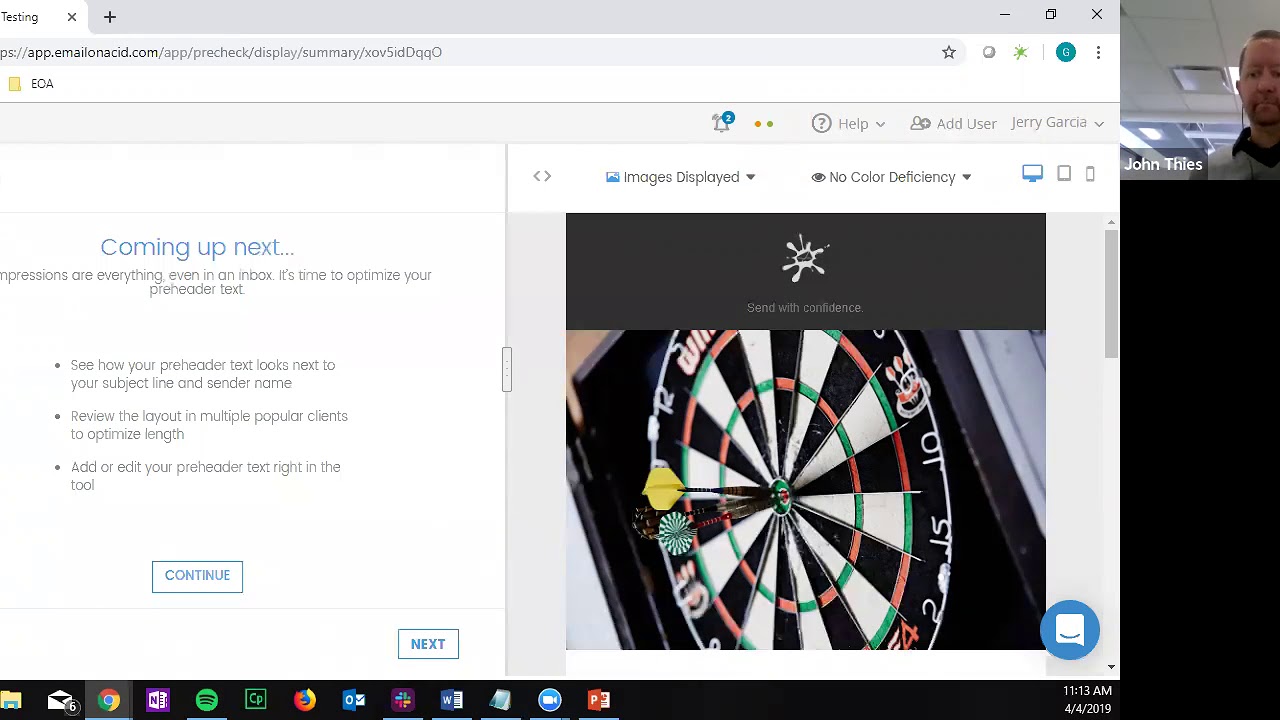The image size is (1280, 720).
Task: Close the Testing browser tab
Action: click(x=72, y=17)
